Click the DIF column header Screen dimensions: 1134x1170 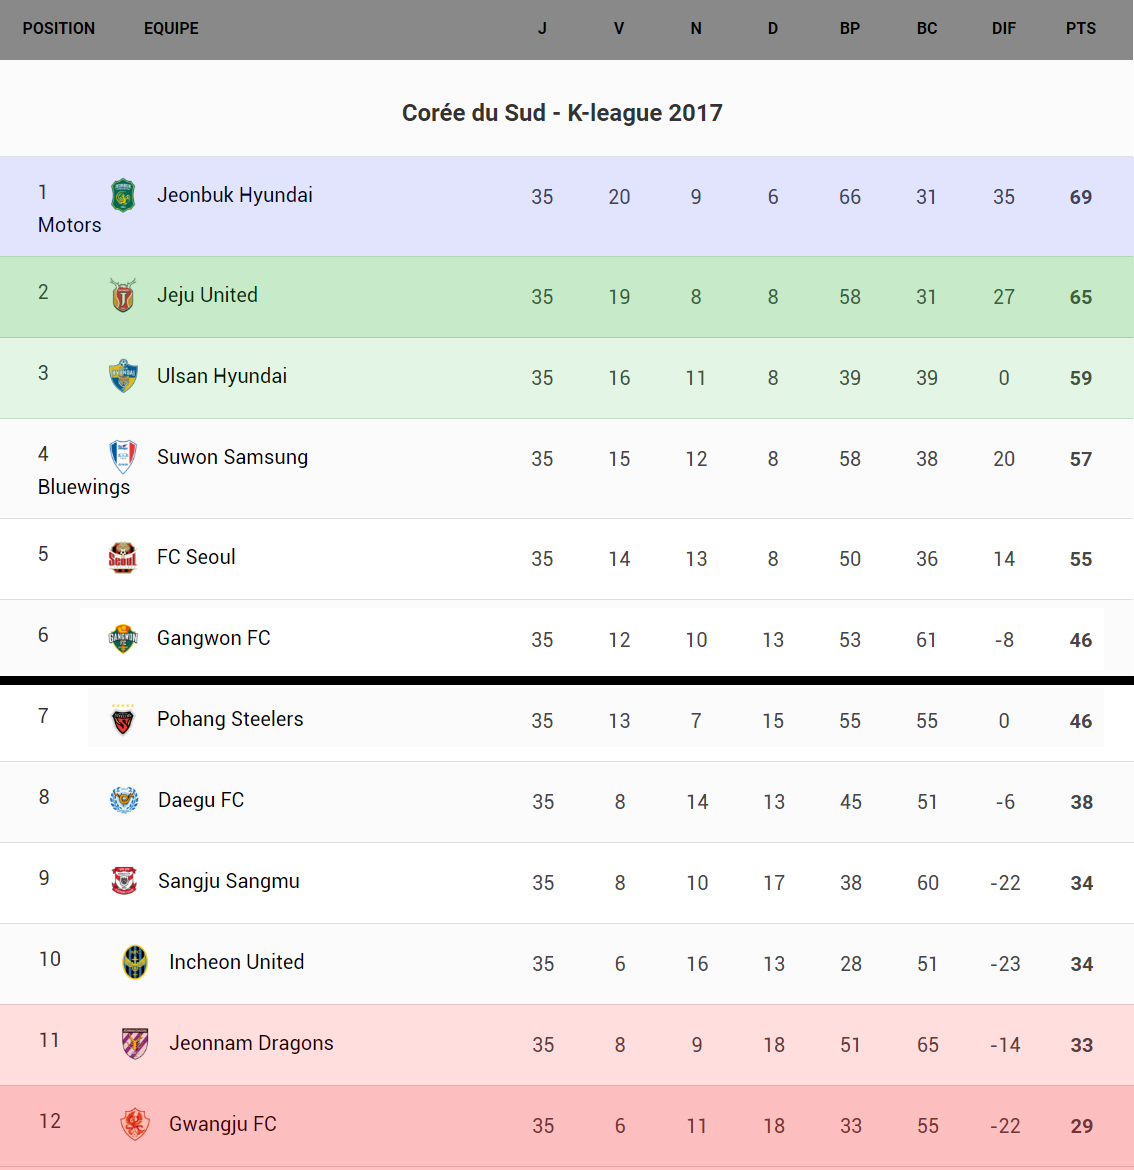[1004, 28]
